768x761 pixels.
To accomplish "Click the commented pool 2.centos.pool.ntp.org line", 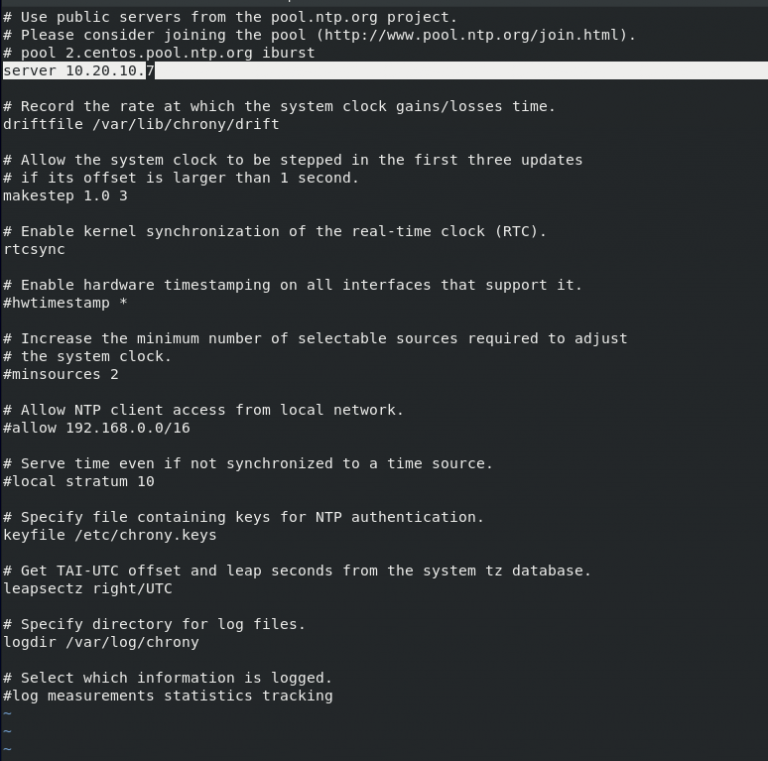I will coord(159,53).
